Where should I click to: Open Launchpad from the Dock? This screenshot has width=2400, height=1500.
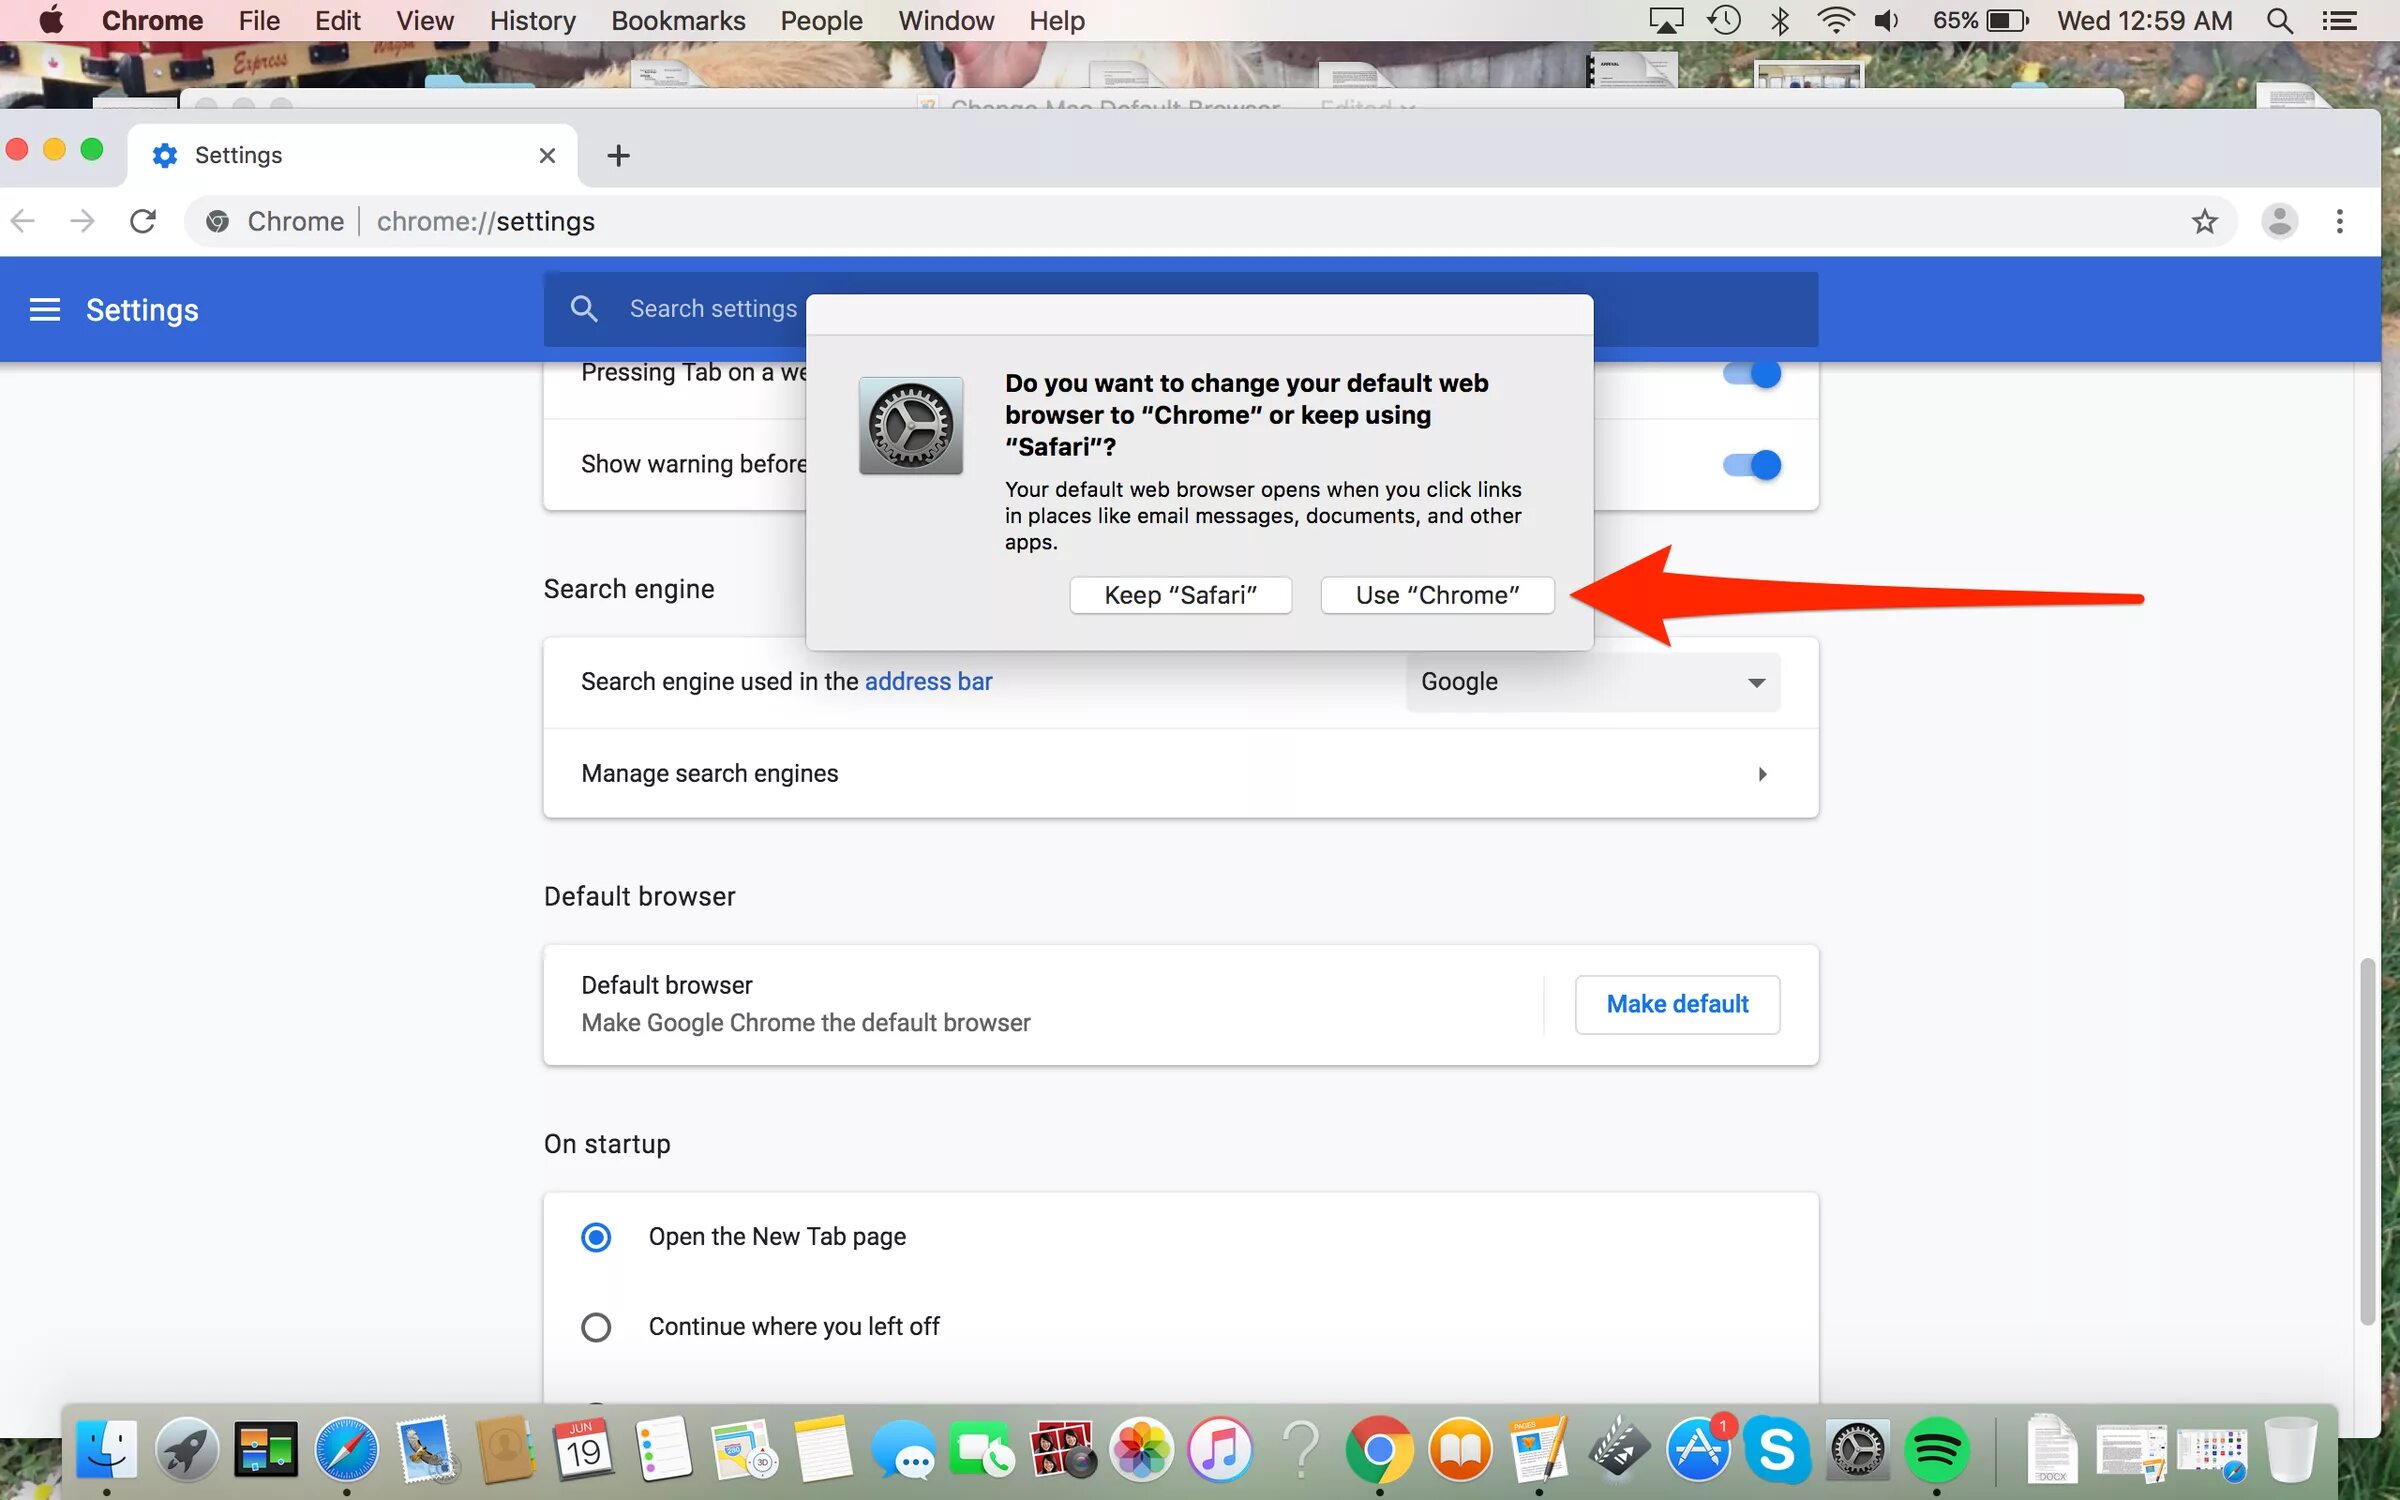pyautogui.click(x=186, y=1450)
